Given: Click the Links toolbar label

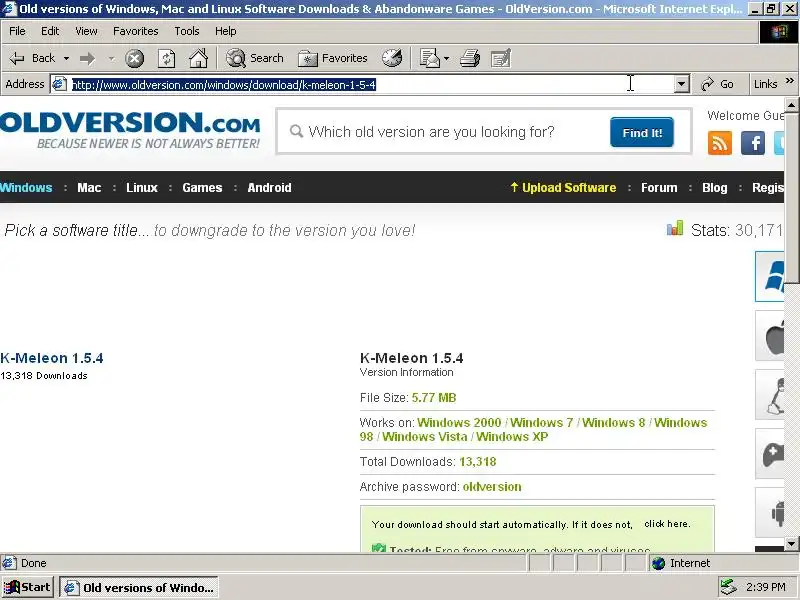Looking at the screenshot, I should [x=765, y=84].
